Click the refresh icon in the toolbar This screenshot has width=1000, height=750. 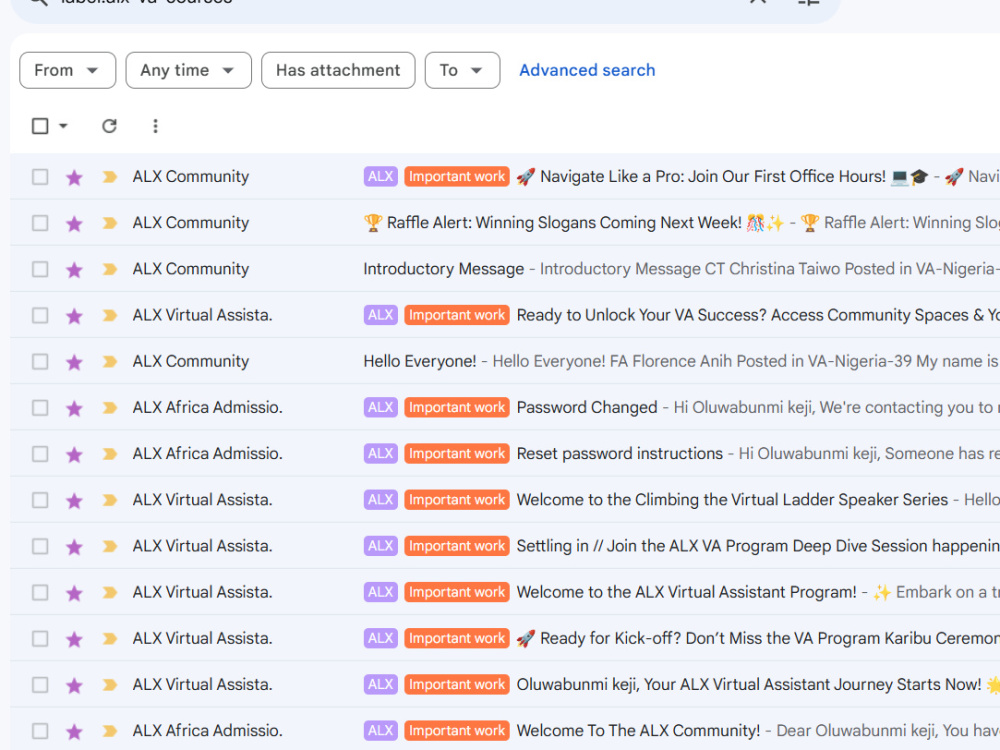pyautogui.click(x=109, y=126)
